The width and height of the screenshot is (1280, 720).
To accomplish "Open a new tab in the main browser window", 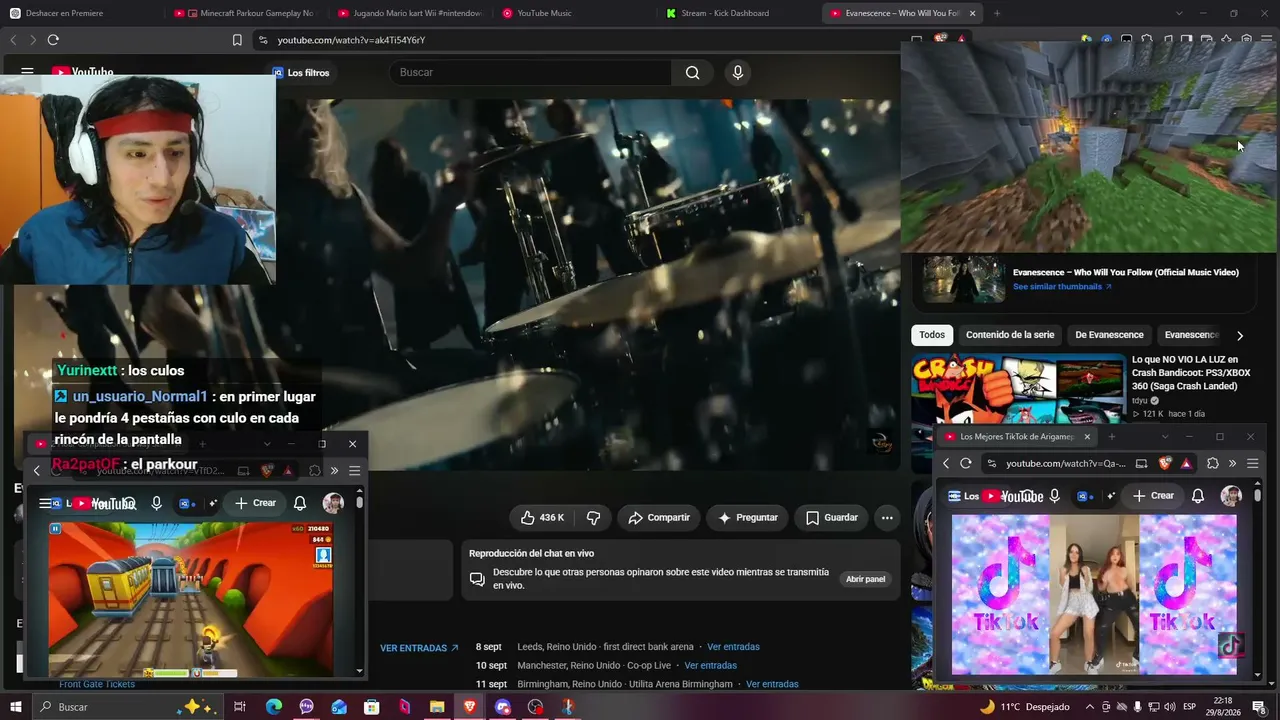I will (x=996, y=13).
